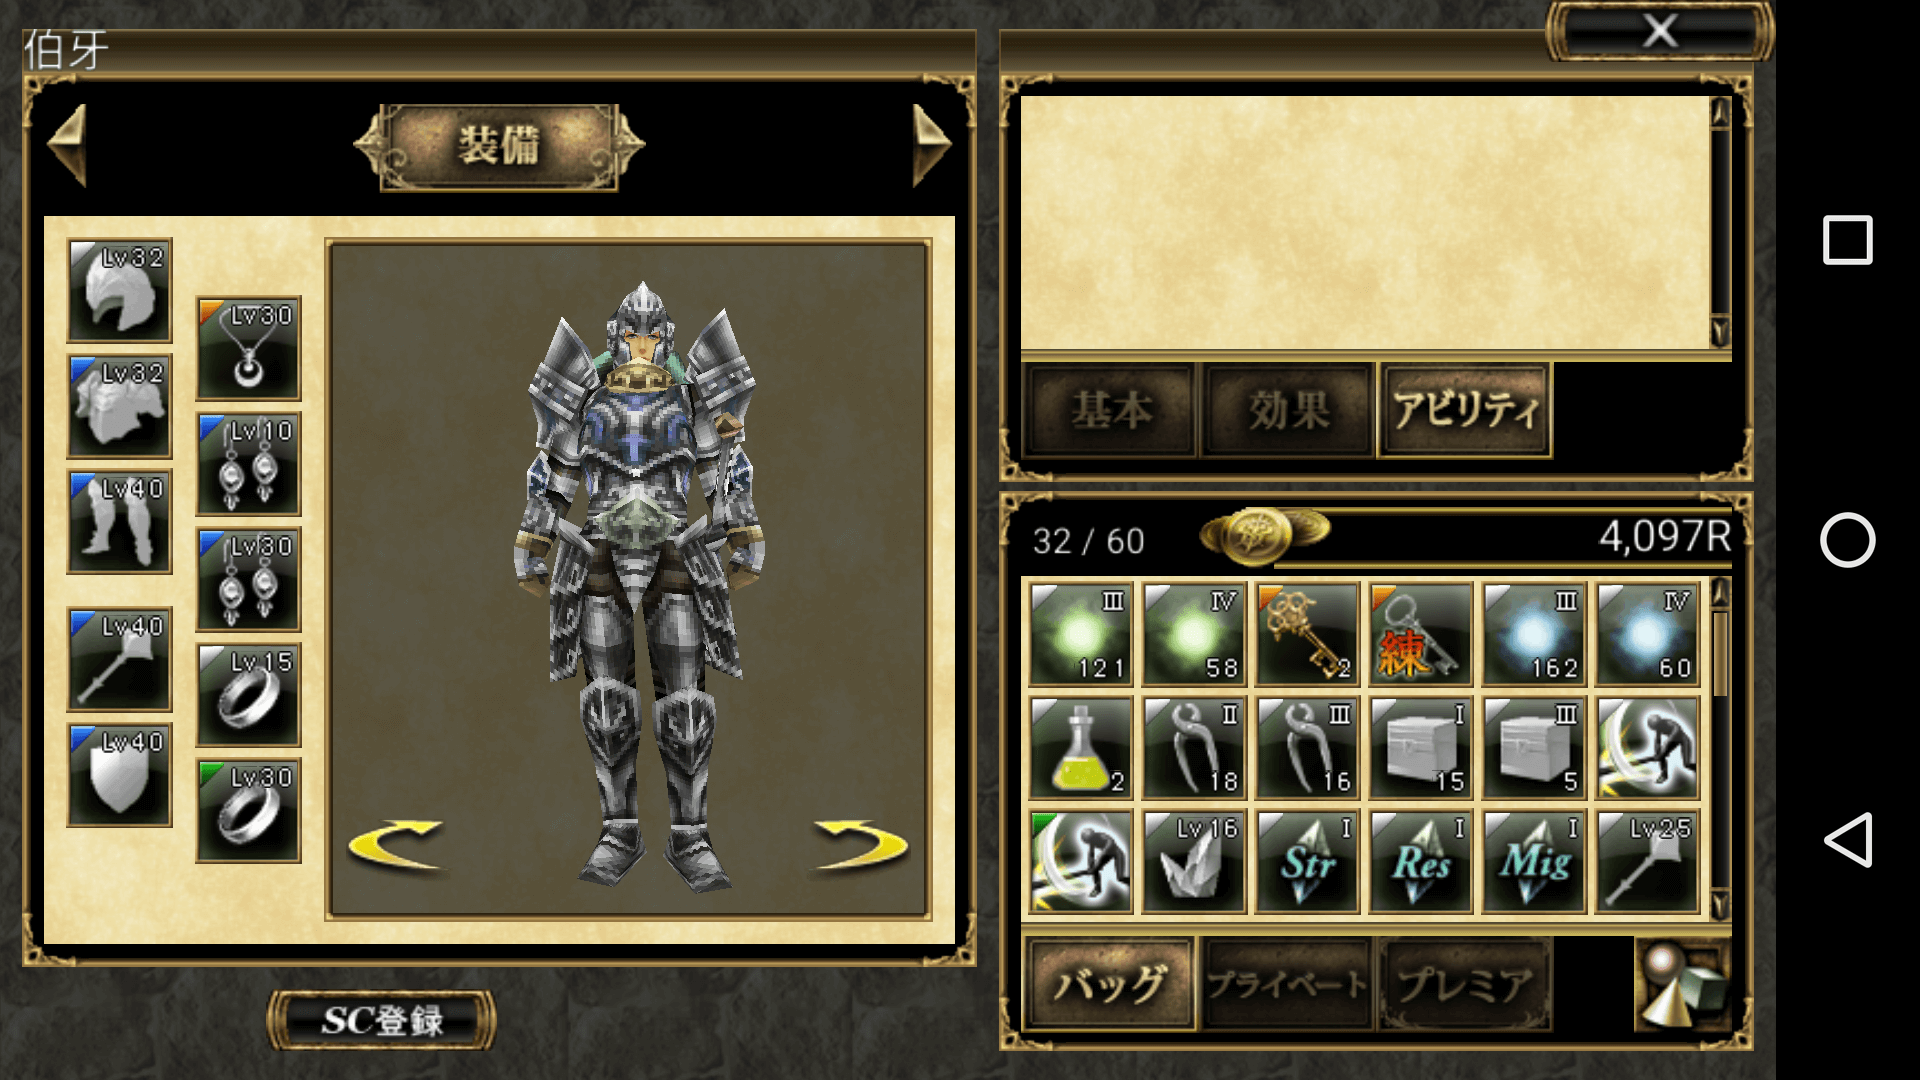Switch to the 基本 info tab

(x=1111, y=410)
